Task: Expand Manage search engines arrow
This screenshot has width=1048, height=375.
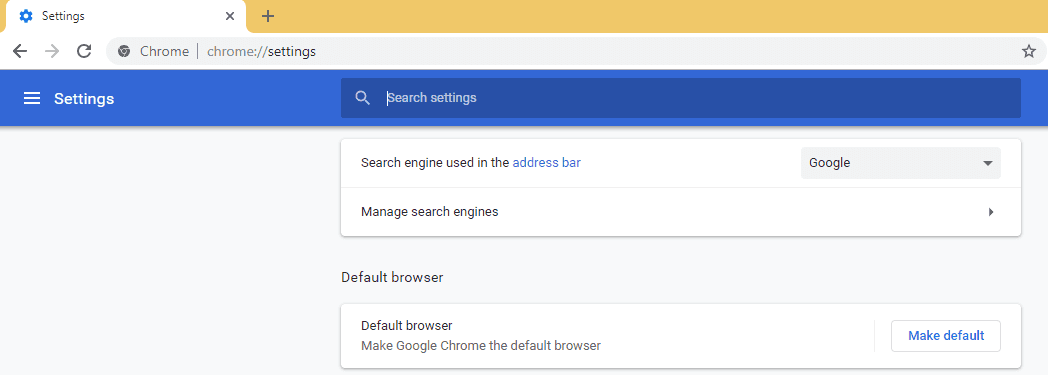Action: [991, 212]
